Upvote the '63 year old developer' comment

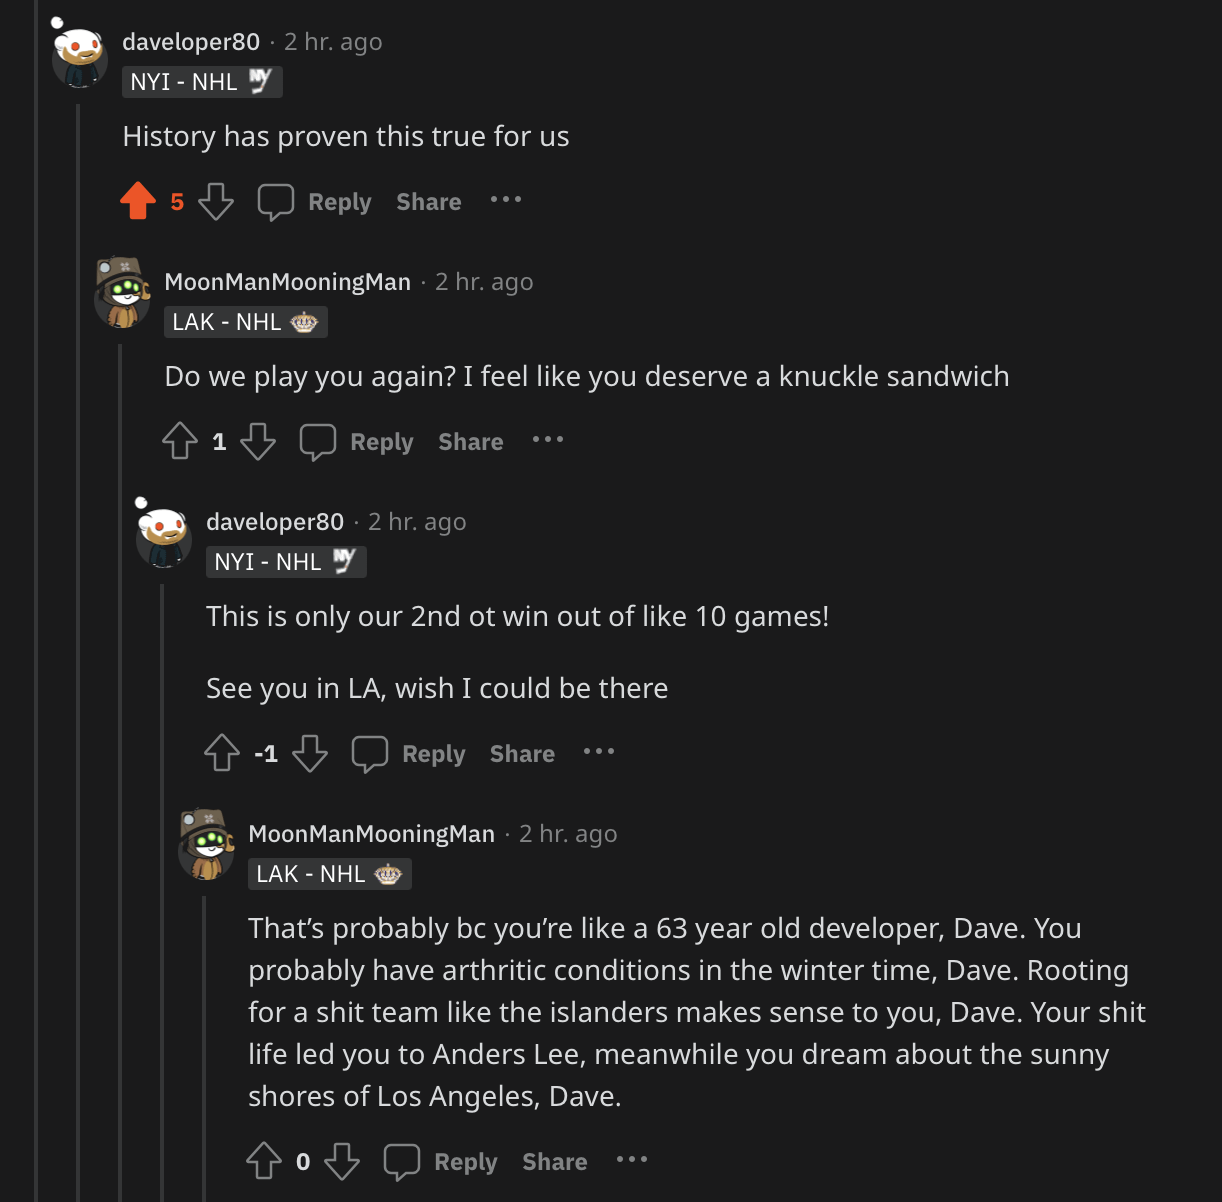264,1161
